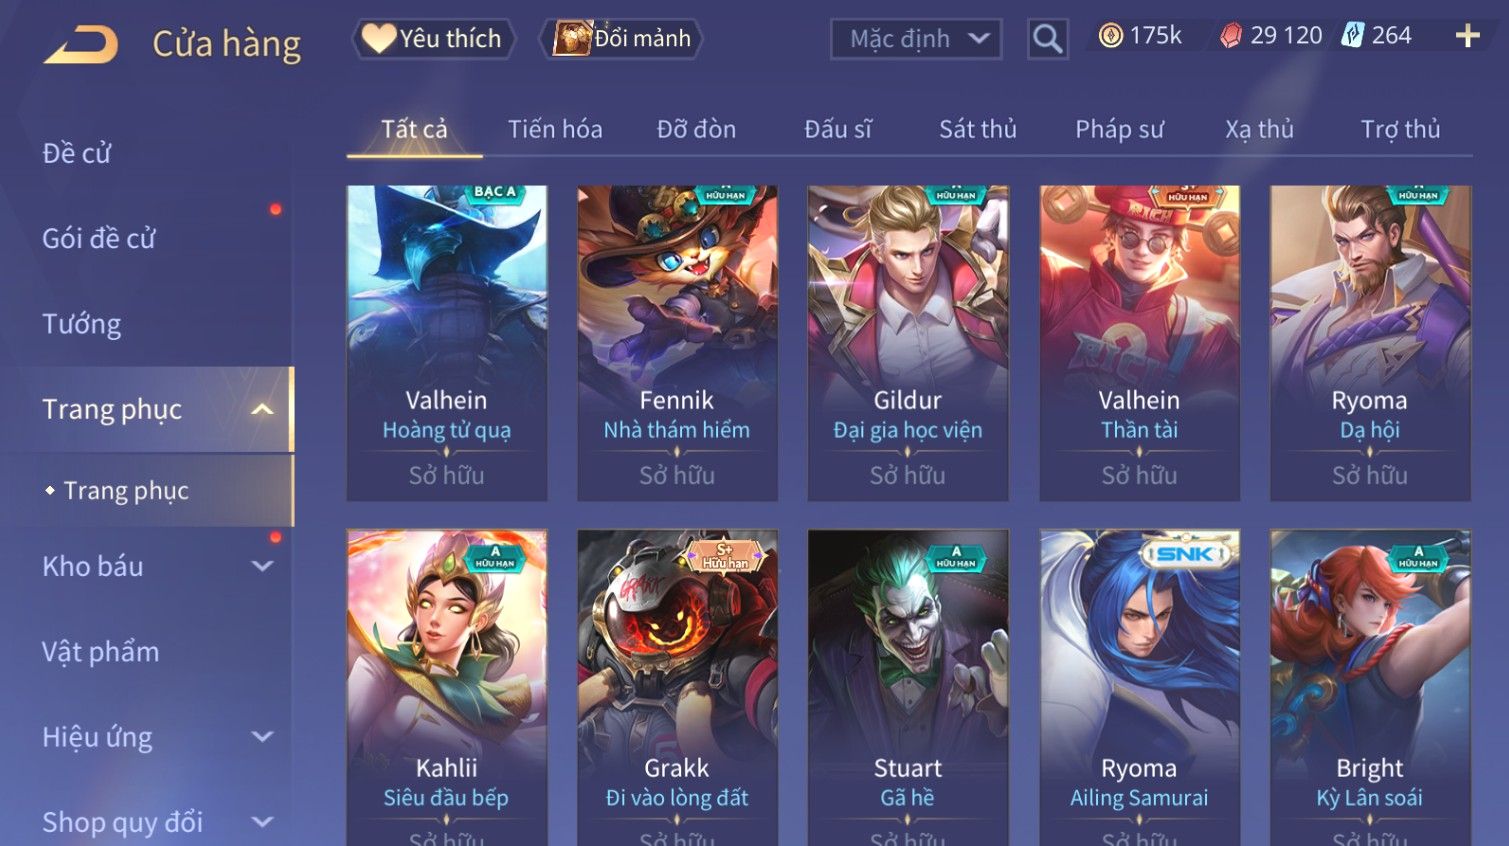Open Yêu thích heart favorites

(x=433, y=39)
